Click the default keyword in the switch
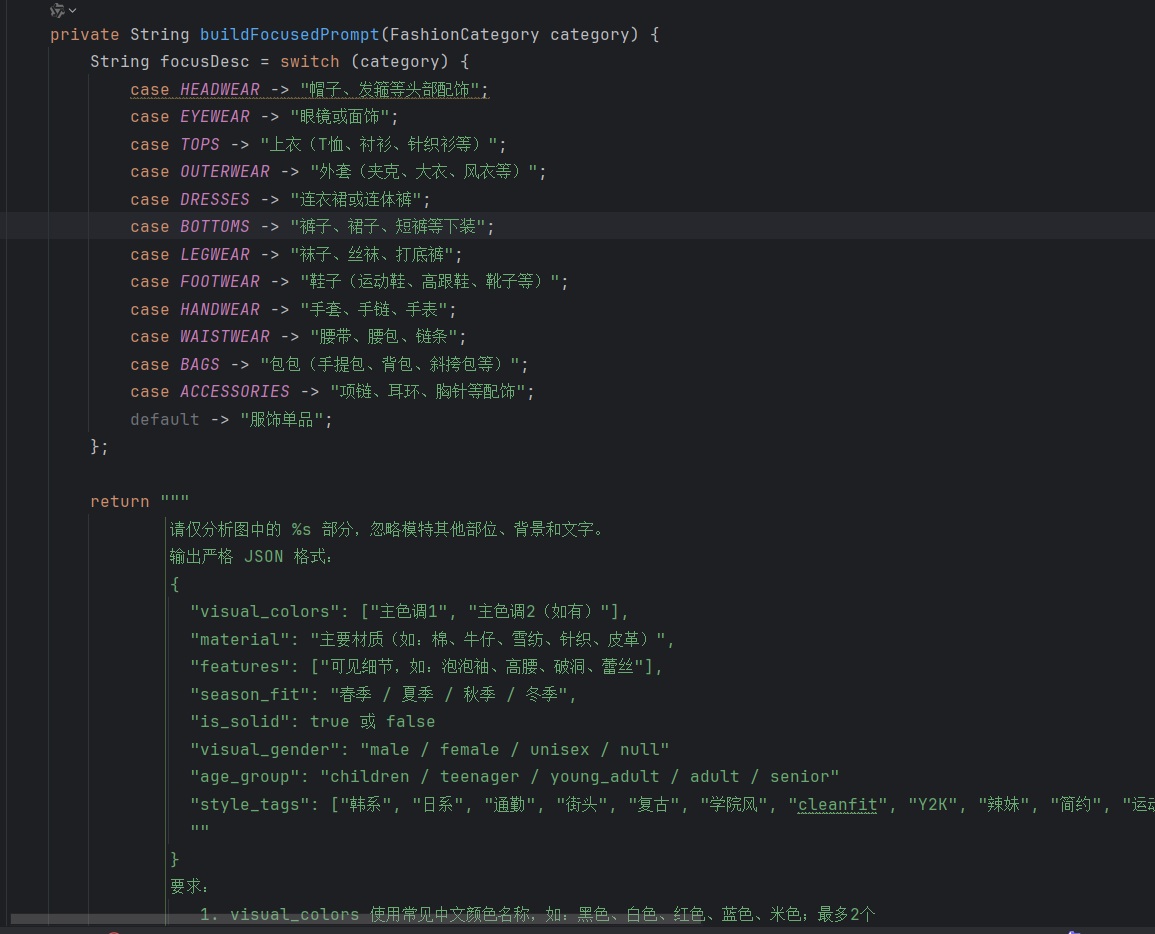Screen dimensions: 1155x934 tap(164, 420)
